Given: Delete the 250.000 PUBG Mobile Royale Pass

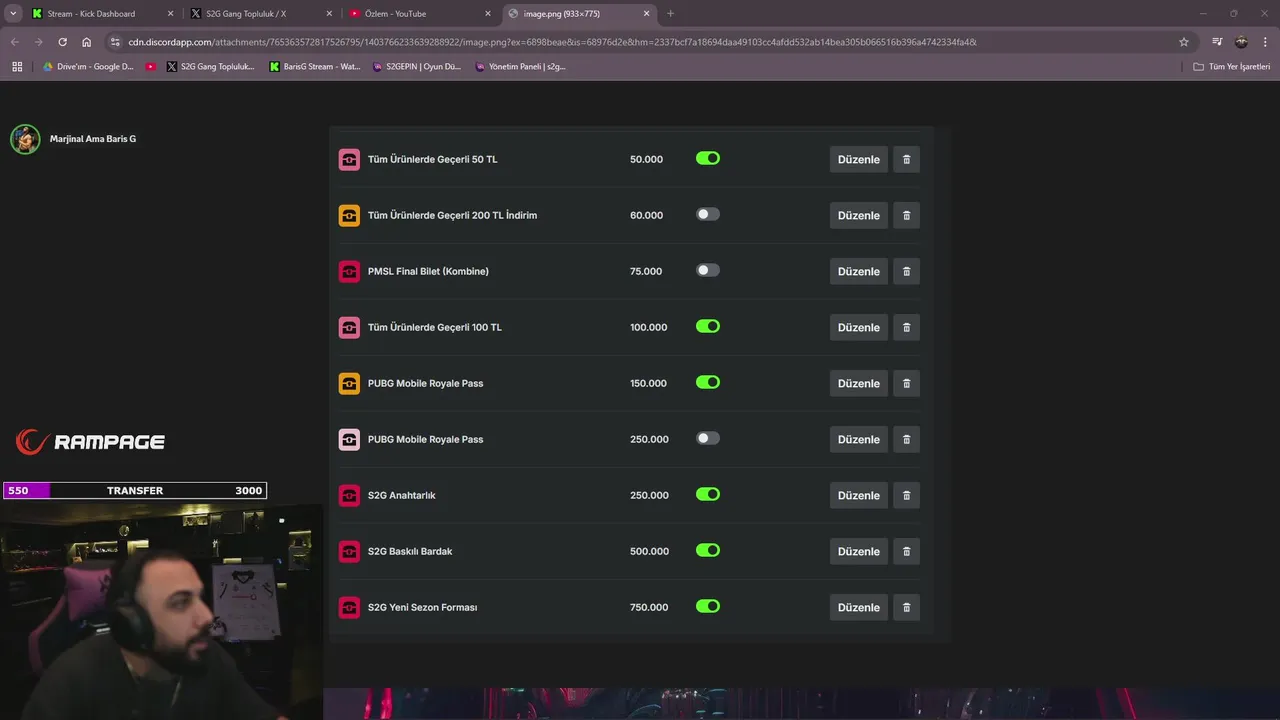Looking at the screenshot, I should tap(906, 439).
